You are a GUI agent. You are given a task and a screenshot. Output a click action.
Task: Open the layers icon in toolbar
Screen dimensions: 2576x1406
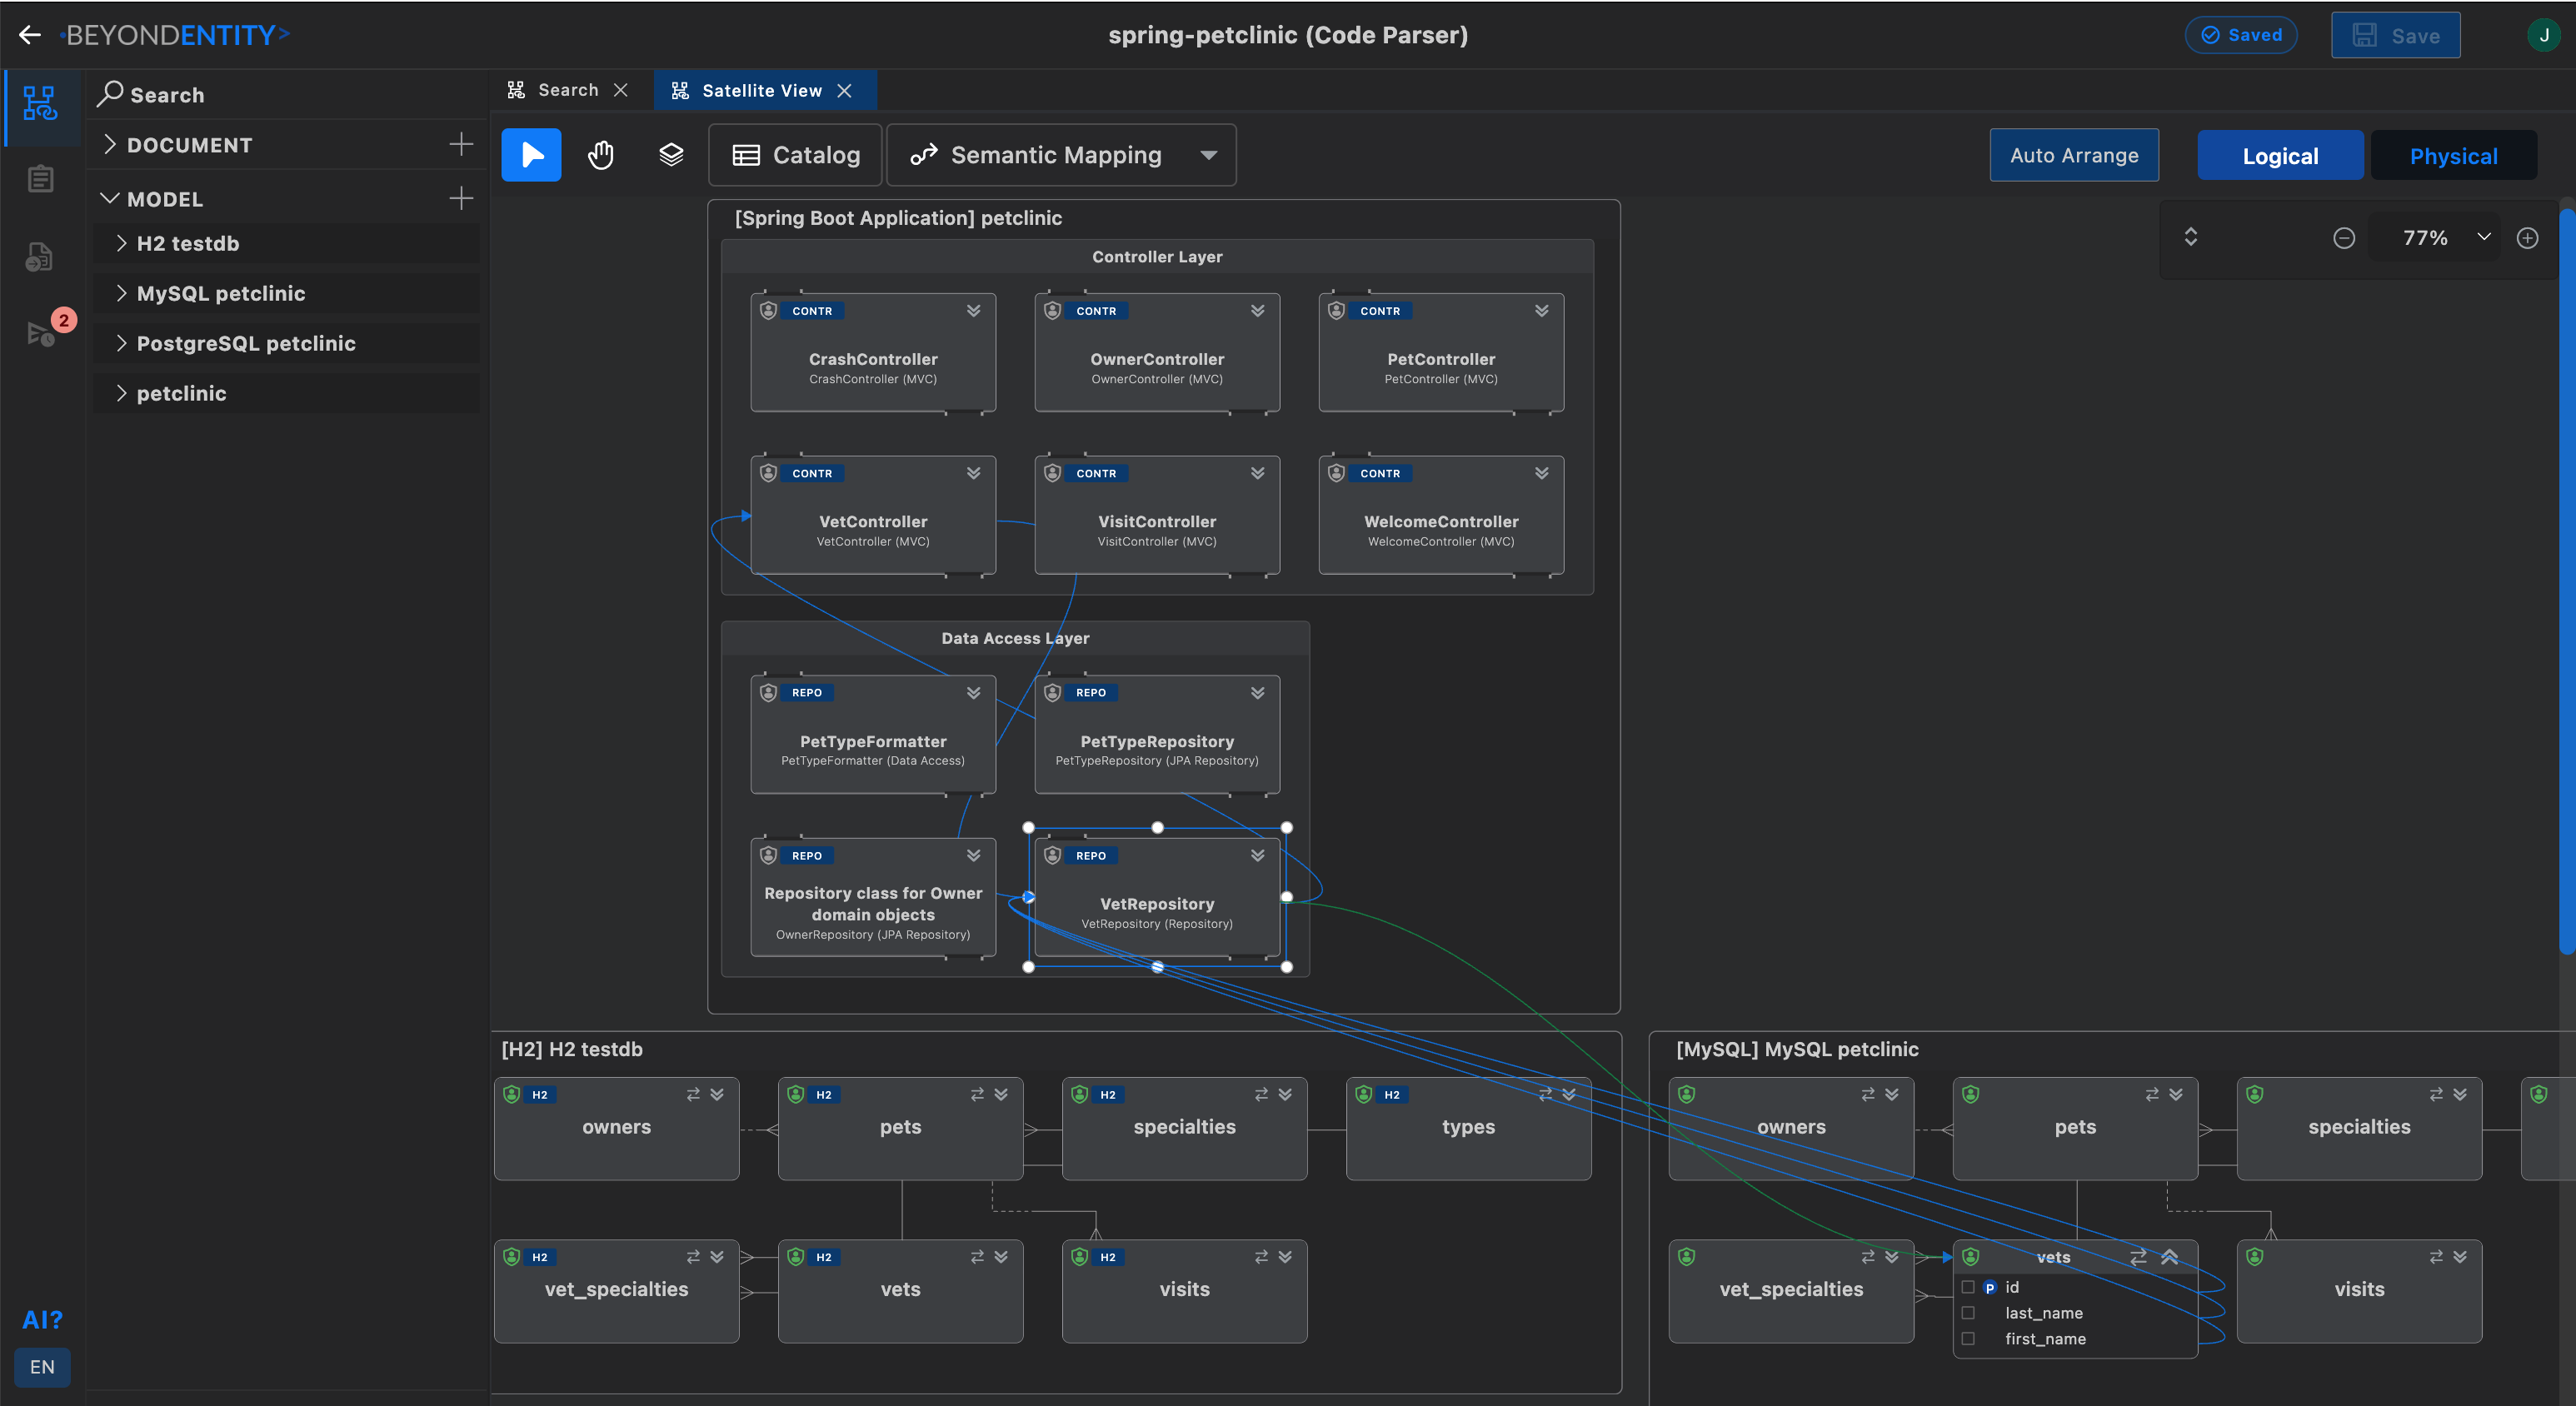[671, 155]
